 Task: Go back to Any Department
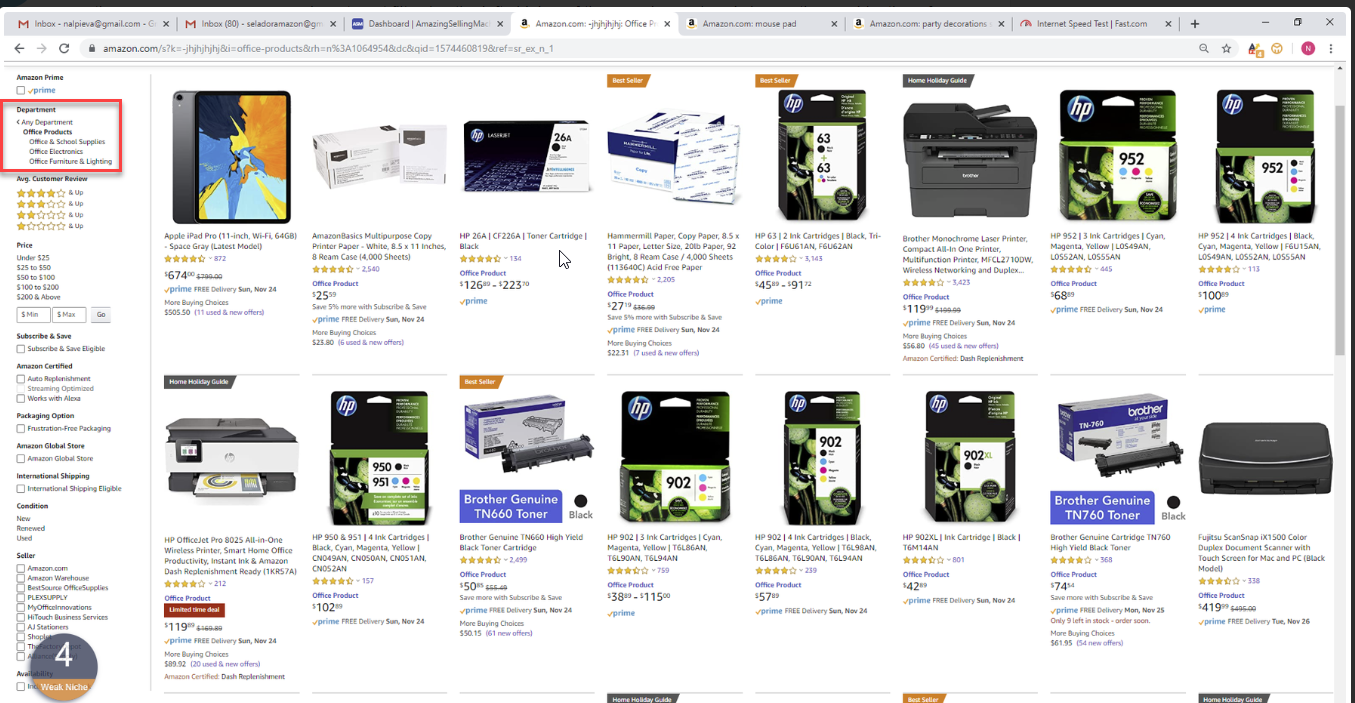45,122
